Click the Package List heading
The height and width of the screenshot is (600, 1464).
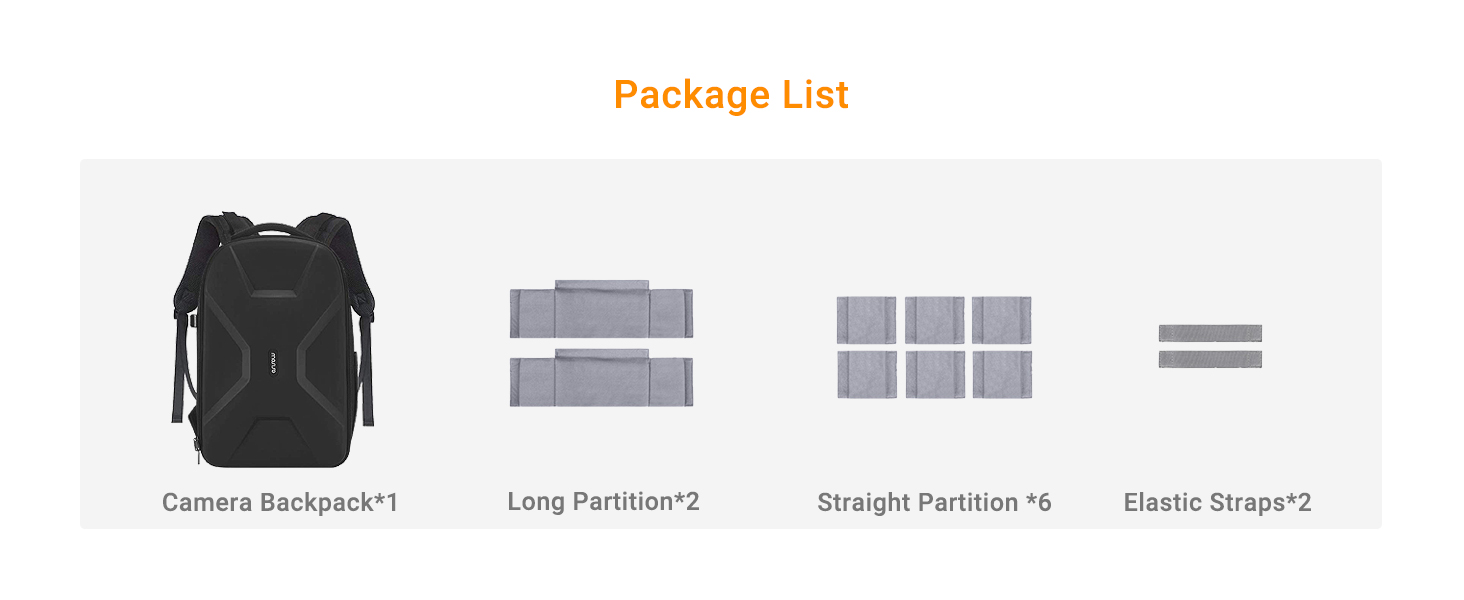pos(731,95)
